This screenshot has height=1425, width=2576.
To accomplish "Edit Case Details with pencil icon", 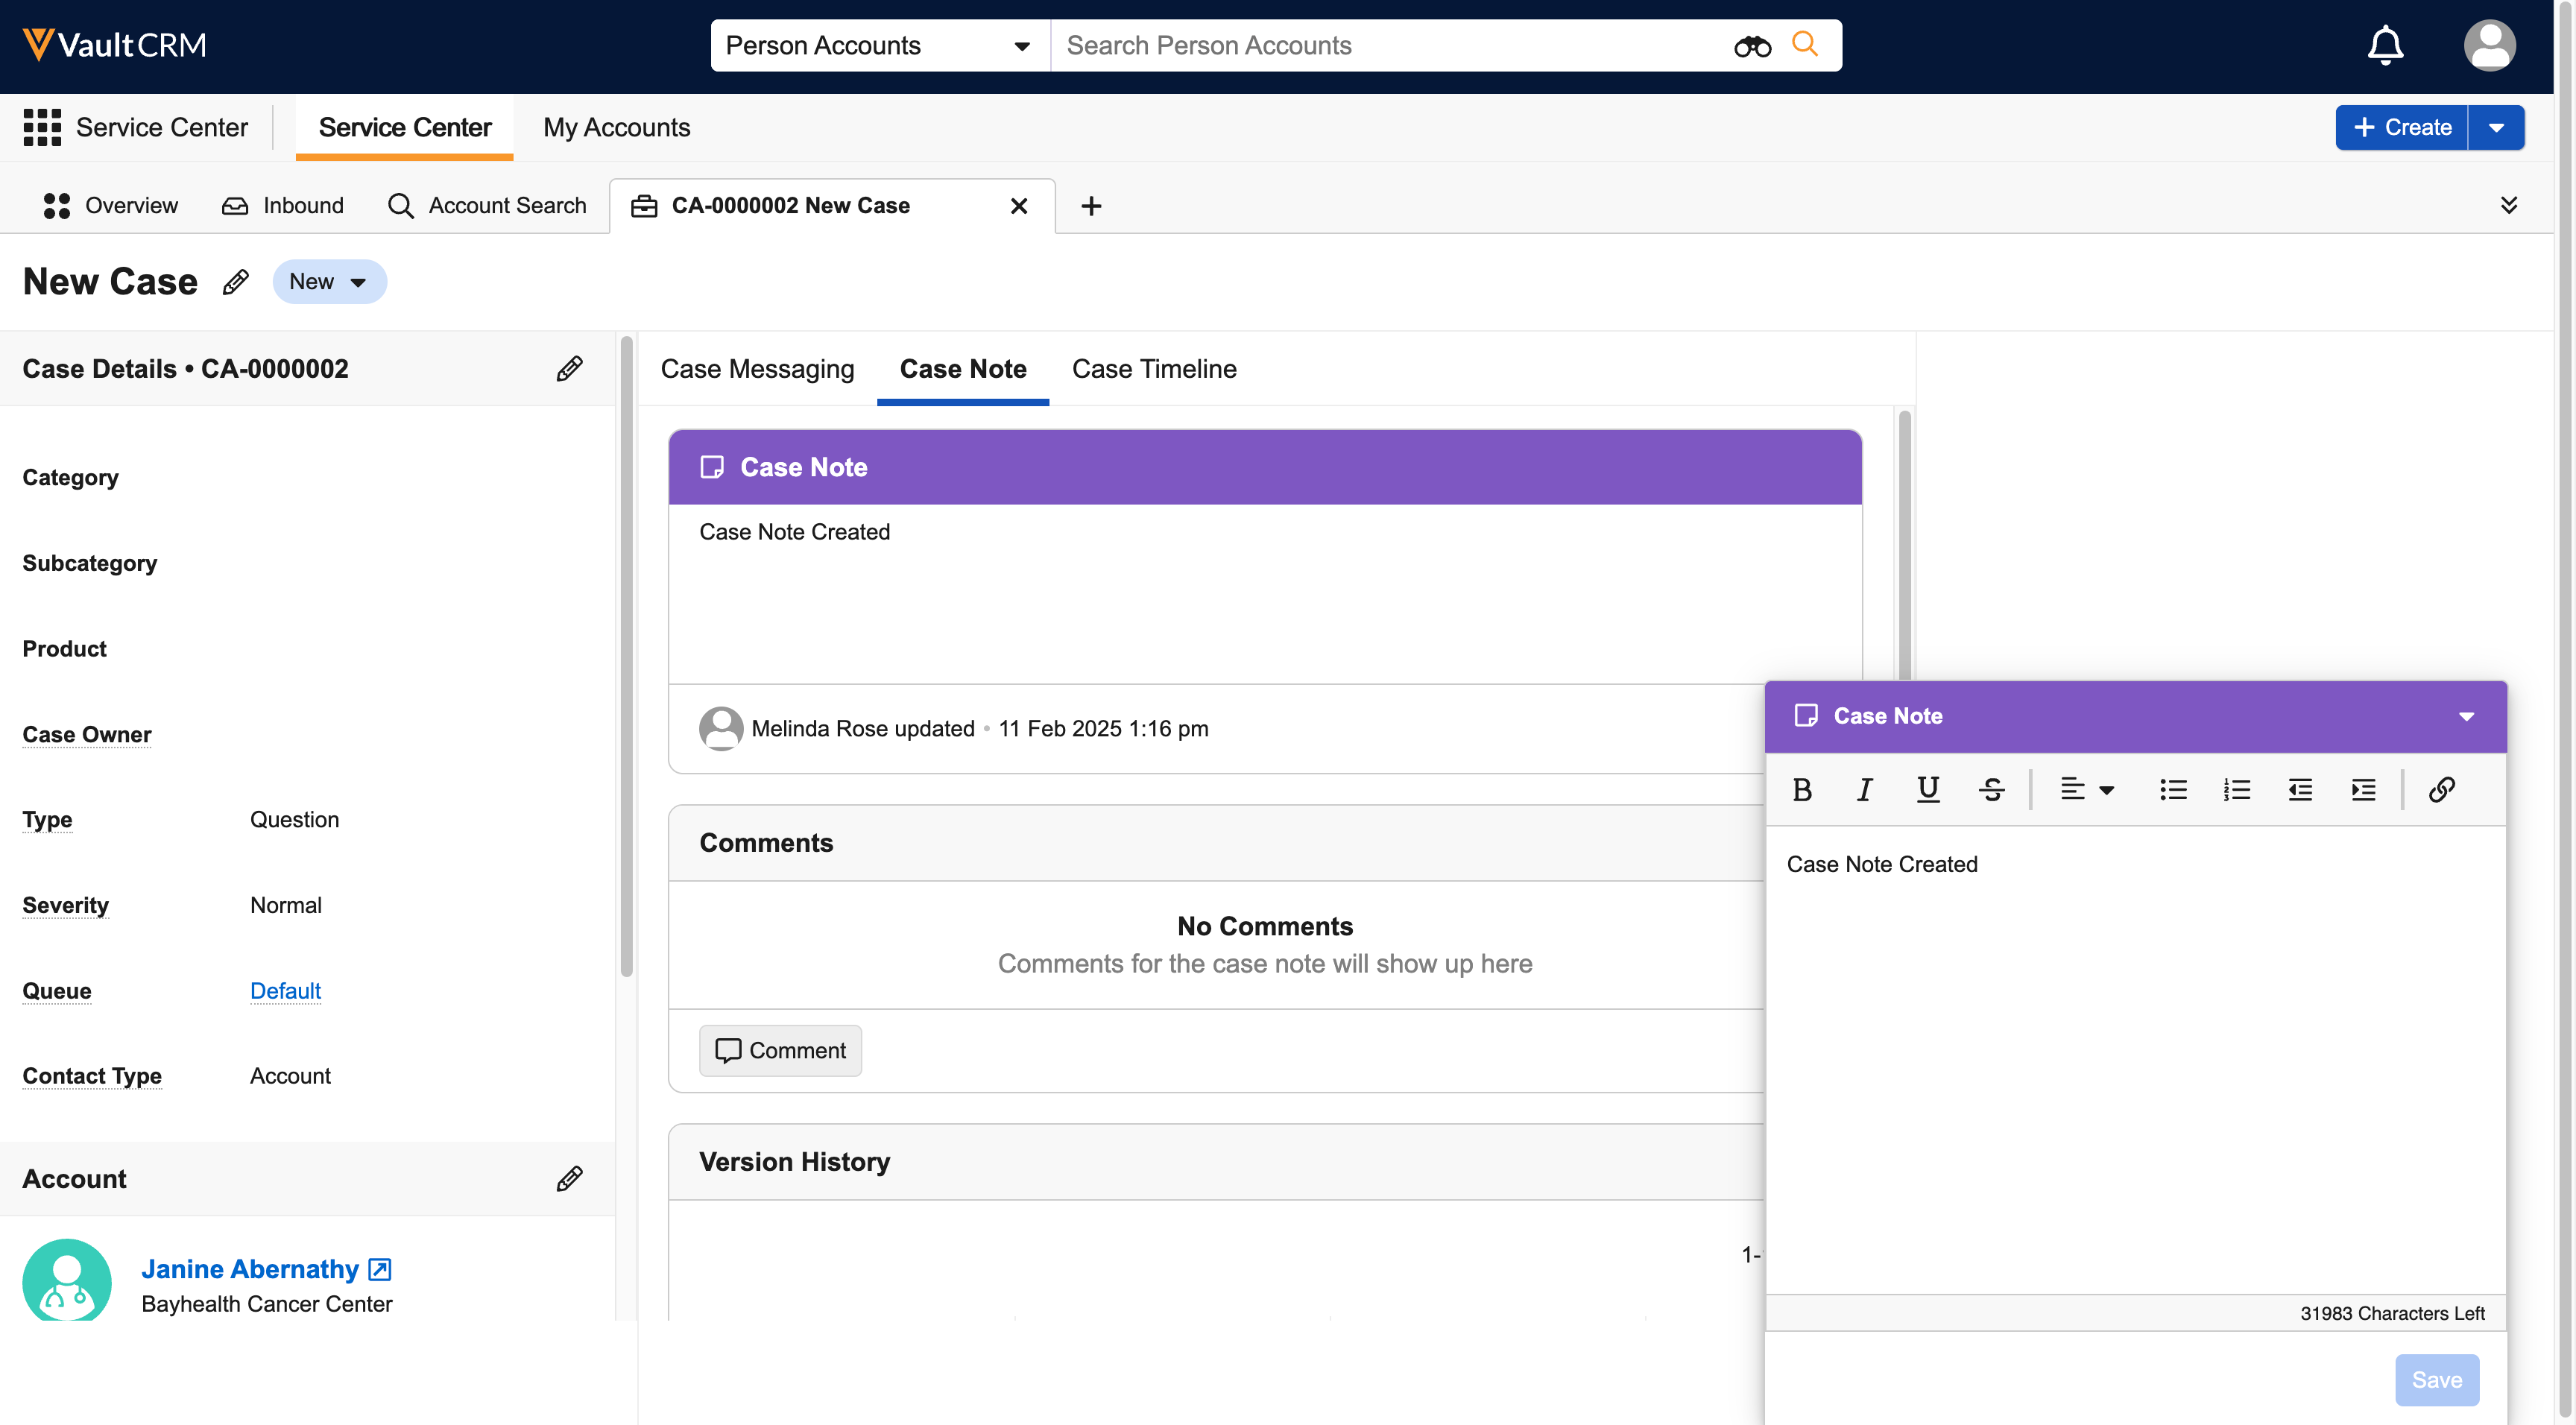I will [x=569, y=369].
